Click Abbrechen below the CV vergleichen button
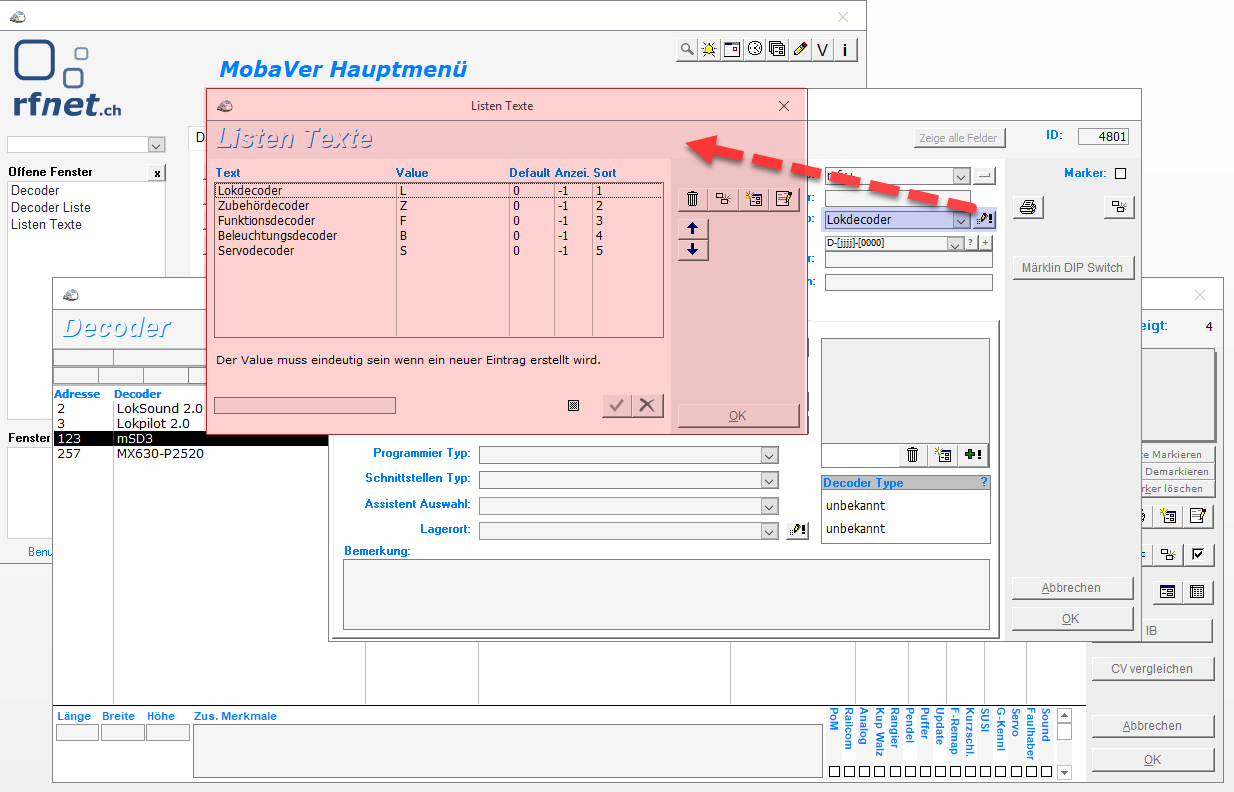The width and height of the screenshot is (1234, 792). pyautogui.click(x=1152, y=726)
